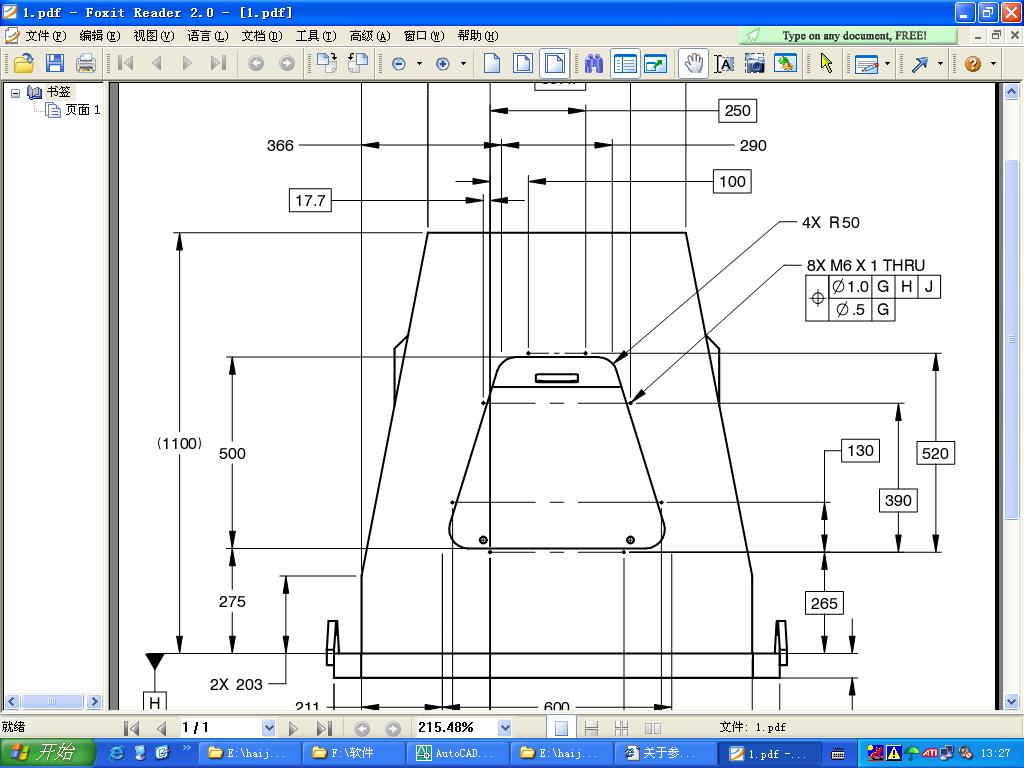
Task: Click the Print icon in toolbar
Action: click(86, 63)
